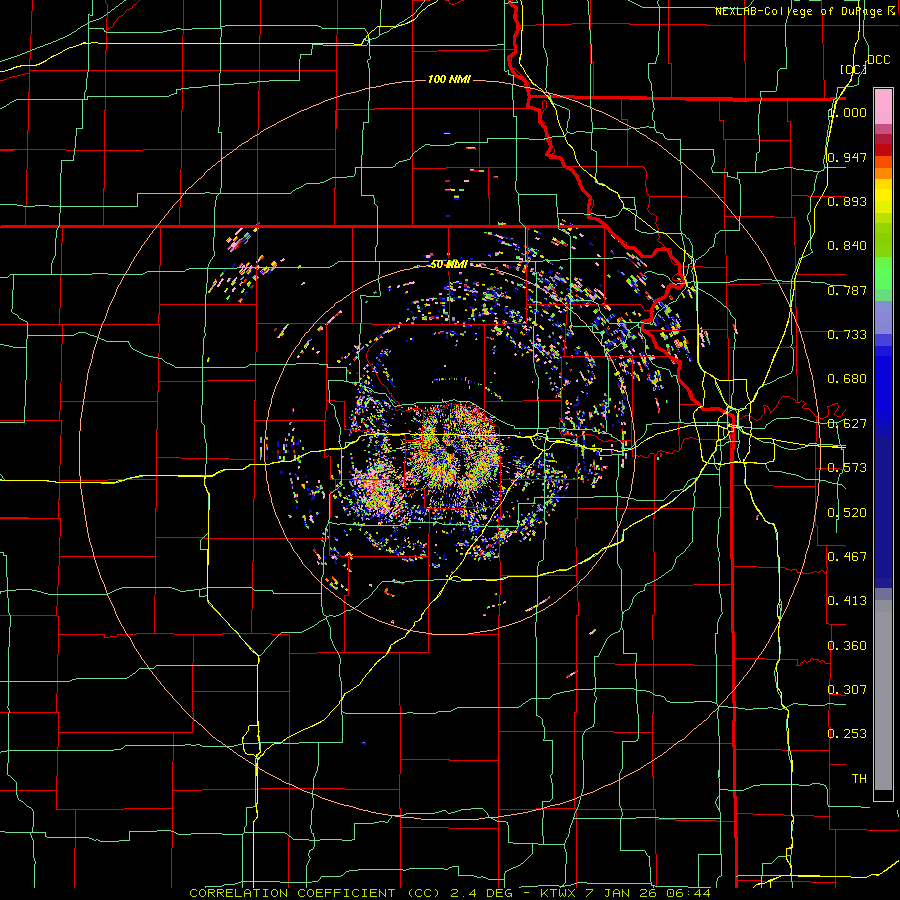900x900 pixels.
Task: Select the 0.467 scale value
Action: click(x=847, y=556)
